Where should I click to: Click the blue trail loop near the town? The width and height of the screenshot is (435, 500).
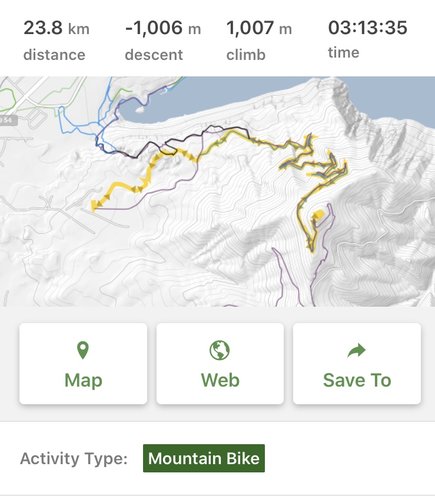pyautogui.click(x=77, y=125)
